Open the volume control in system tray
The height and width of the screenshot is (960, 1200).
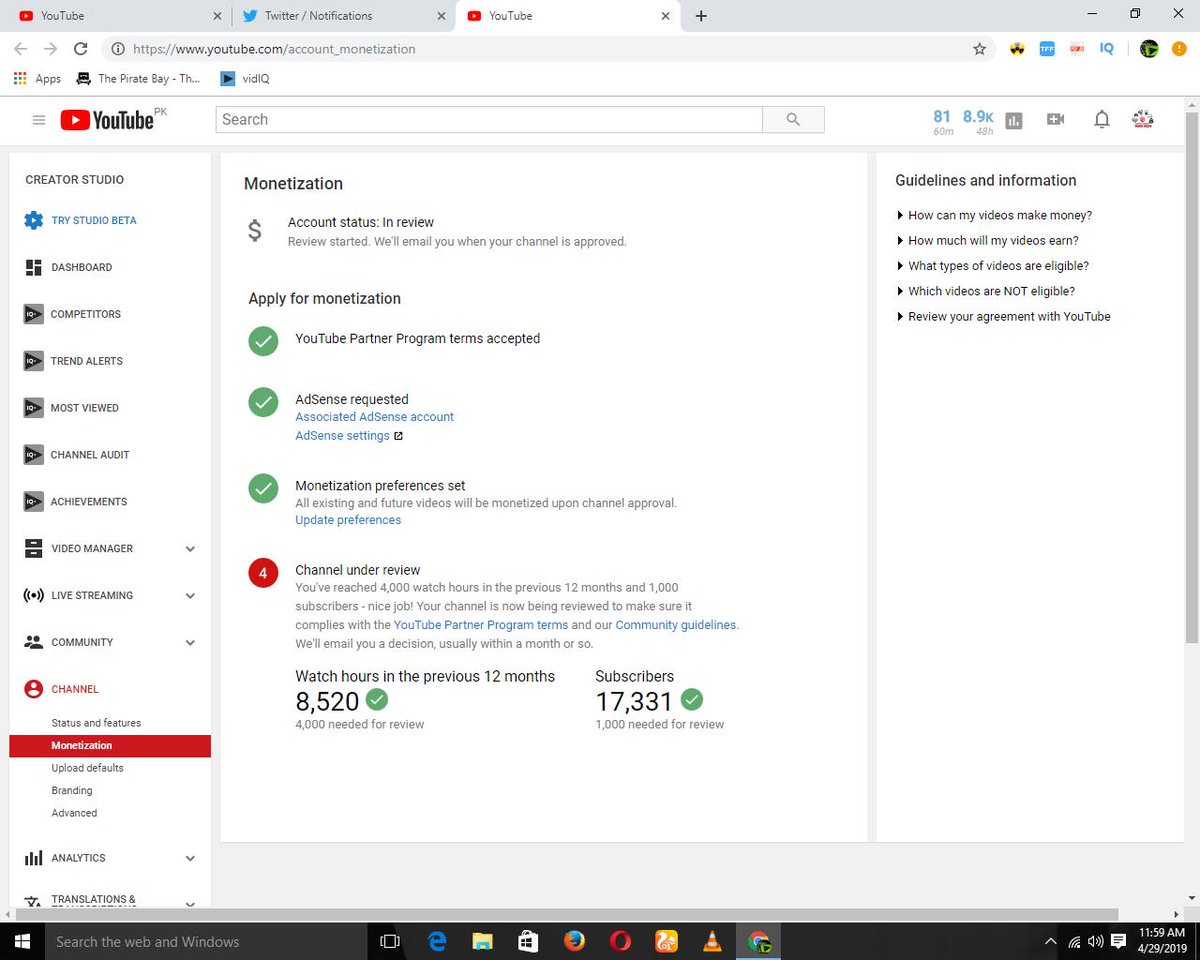tap(1095, 941)
